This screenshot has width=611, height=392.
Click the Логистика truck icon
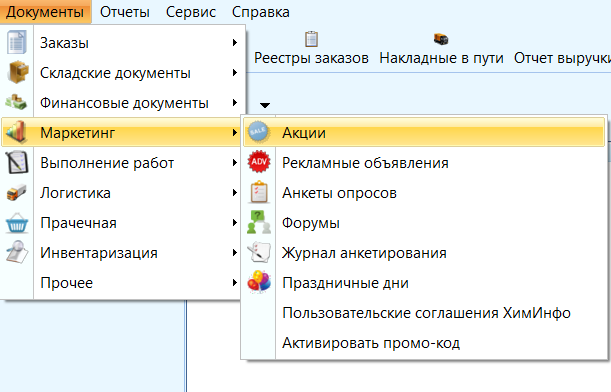click(16, 192)
